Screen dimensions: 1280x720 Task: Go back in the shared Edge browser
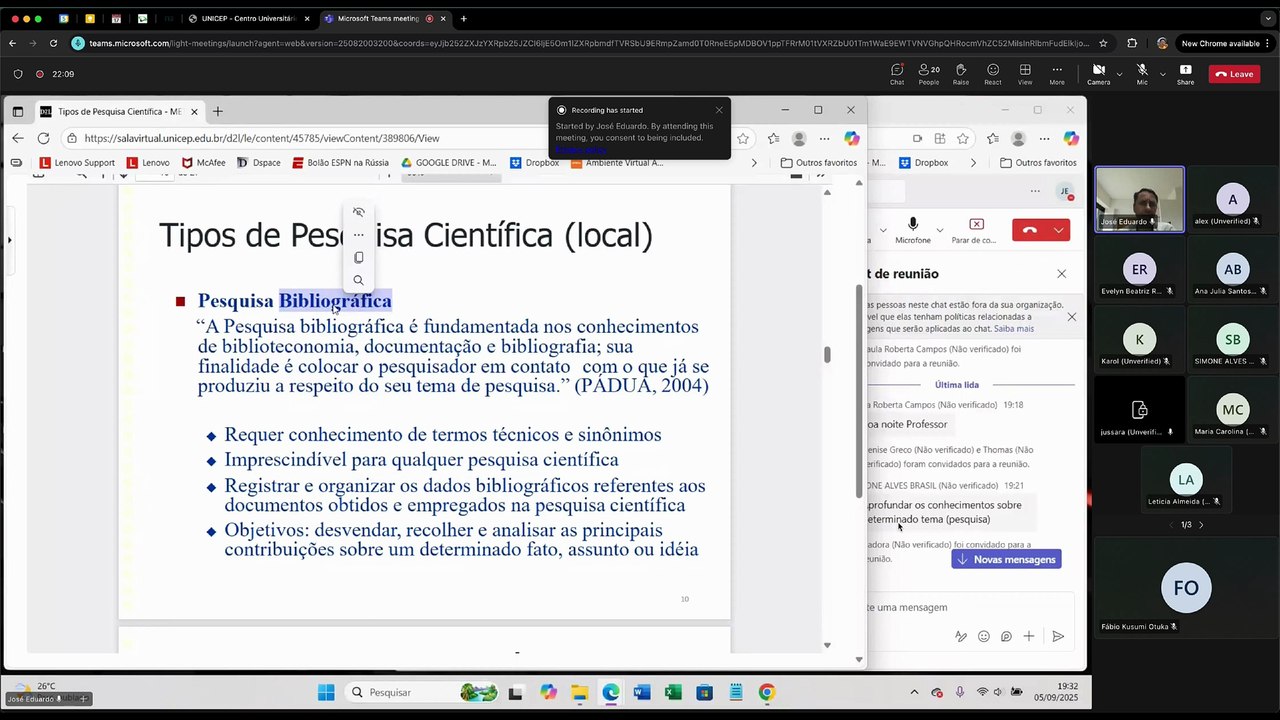[x=18, y=138]
